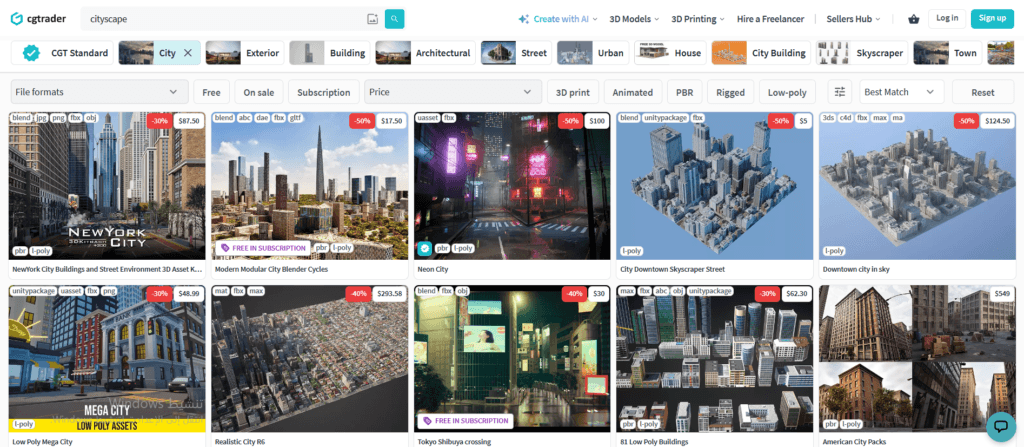Click Free in Subscription badge on Modern Modular City
This screenshot has width=1024, height=447.
[x=263, y=248]
